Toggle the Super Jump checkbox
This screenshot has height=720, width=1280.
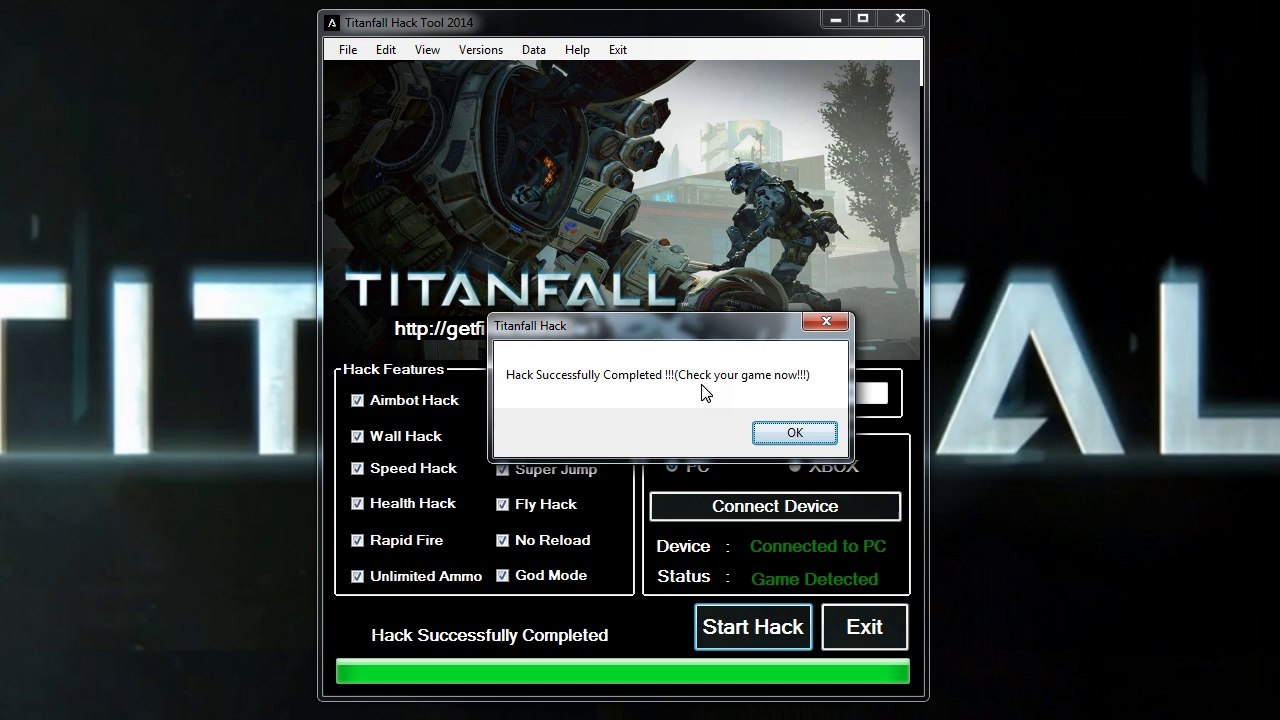[502, 470]
